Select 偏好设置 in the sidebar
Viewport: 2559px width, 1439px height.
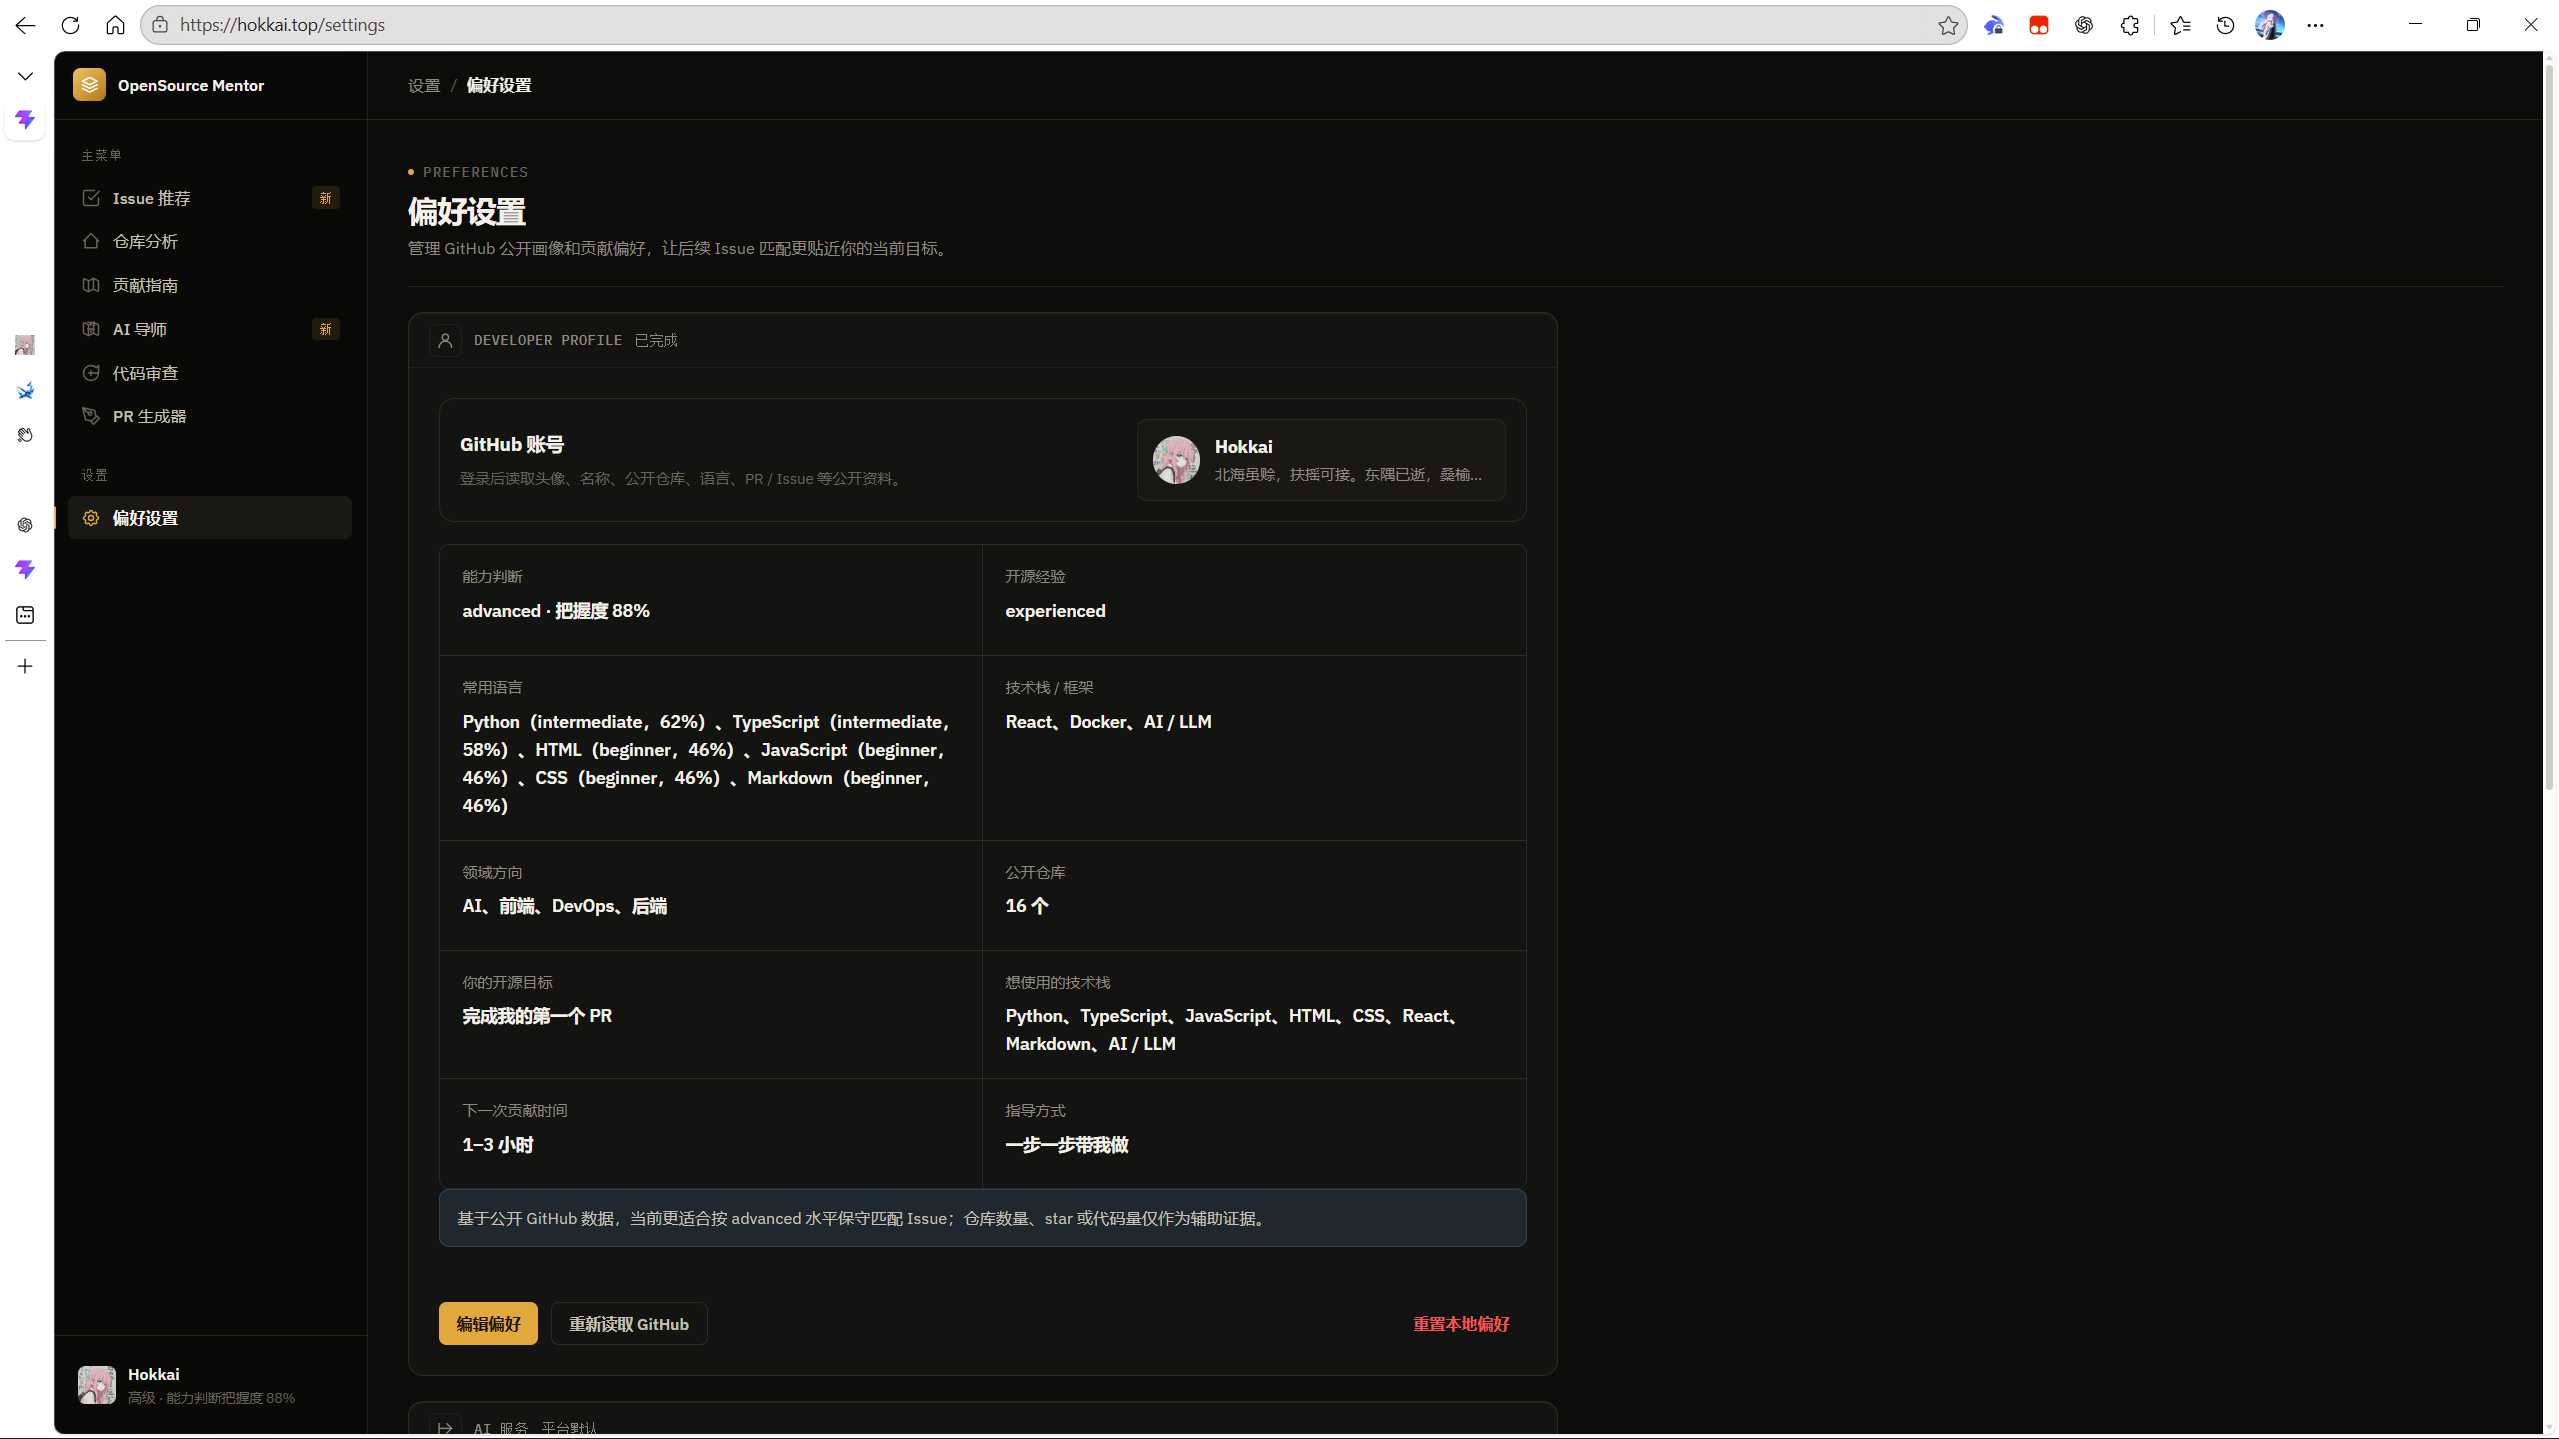click(210, 518)
